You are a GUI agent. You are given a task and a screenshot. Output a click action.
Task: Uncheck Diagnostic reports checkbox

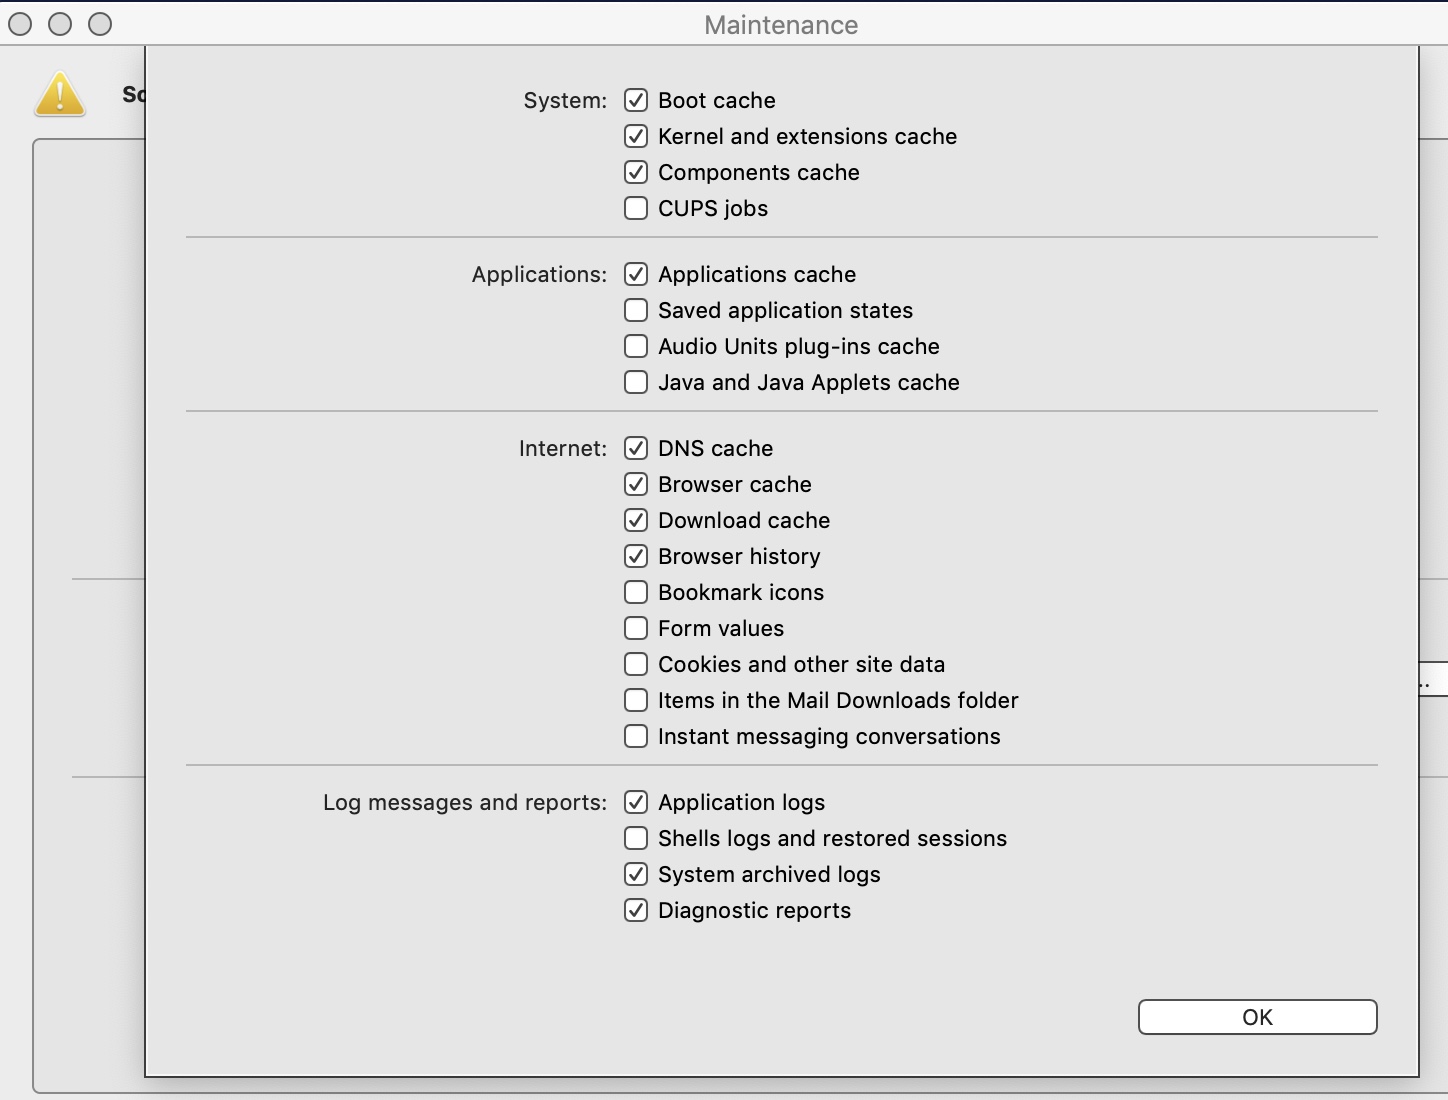636,910
